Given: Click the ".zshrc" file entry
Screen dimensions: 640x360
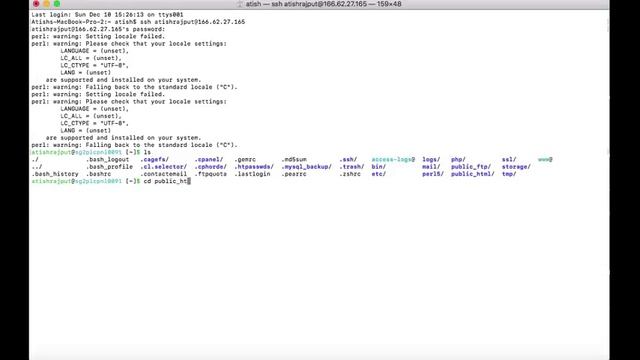Looking at the screenshot, I should click(x=350, y=174).
